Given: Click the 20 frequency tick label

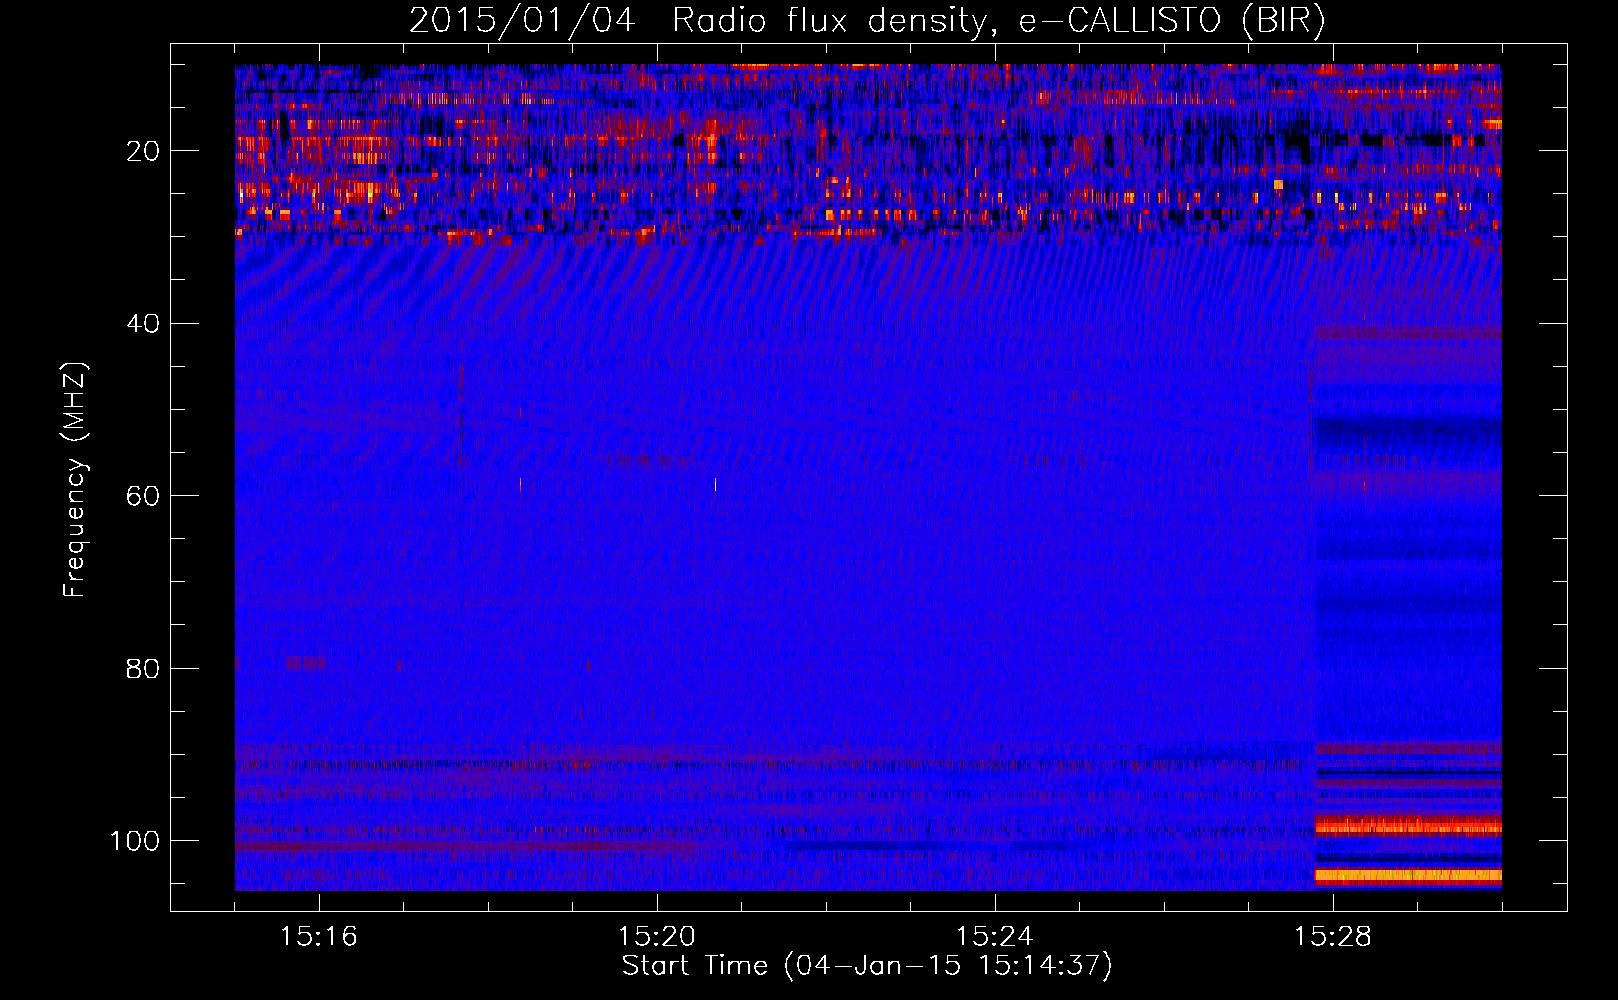Looking at the screenshot, I should 143,151.
